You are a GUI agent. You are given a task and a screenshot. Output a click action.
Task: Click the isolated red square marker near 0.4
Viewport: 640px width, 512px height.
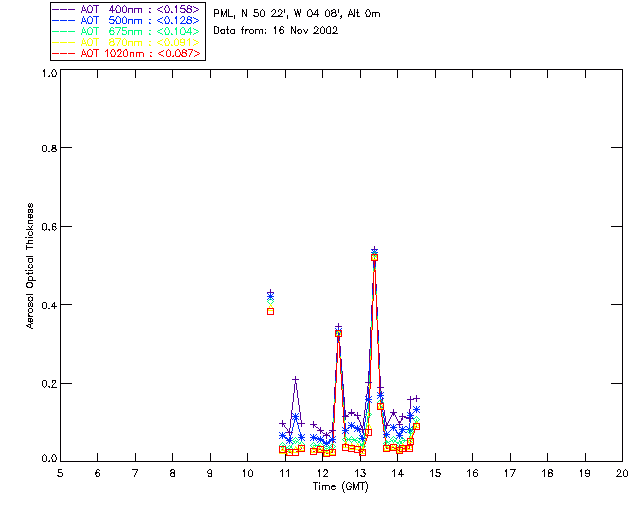pyautogui.click(x=270, y=312)
